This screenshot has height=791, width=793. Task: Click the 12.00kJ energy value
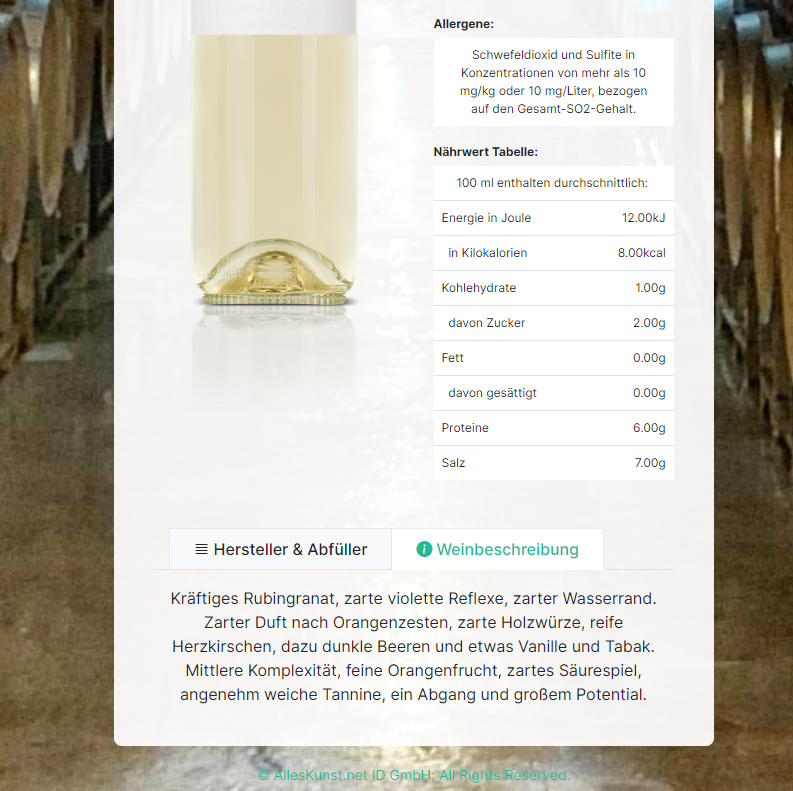(643, 218)
